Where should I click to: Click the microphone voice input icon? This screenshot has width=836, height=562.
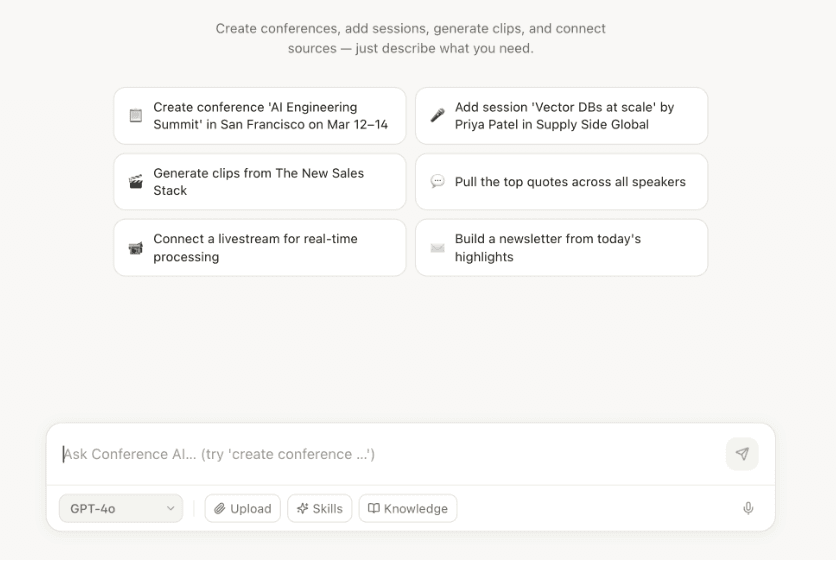tap(748, 508)
